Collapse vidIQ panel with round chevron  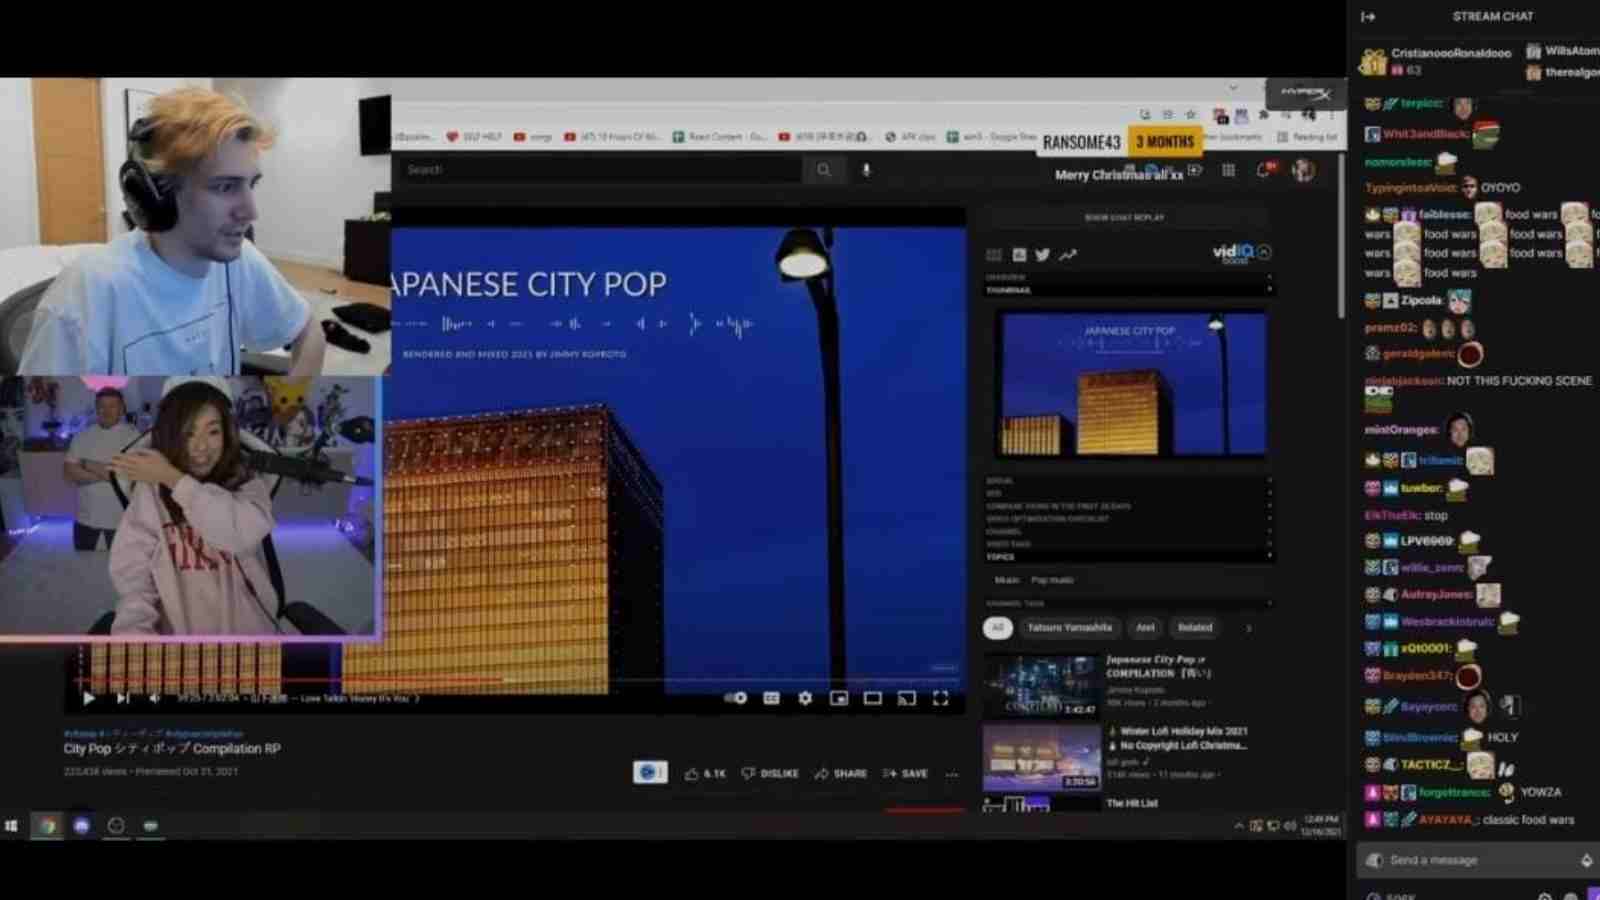1265,252
